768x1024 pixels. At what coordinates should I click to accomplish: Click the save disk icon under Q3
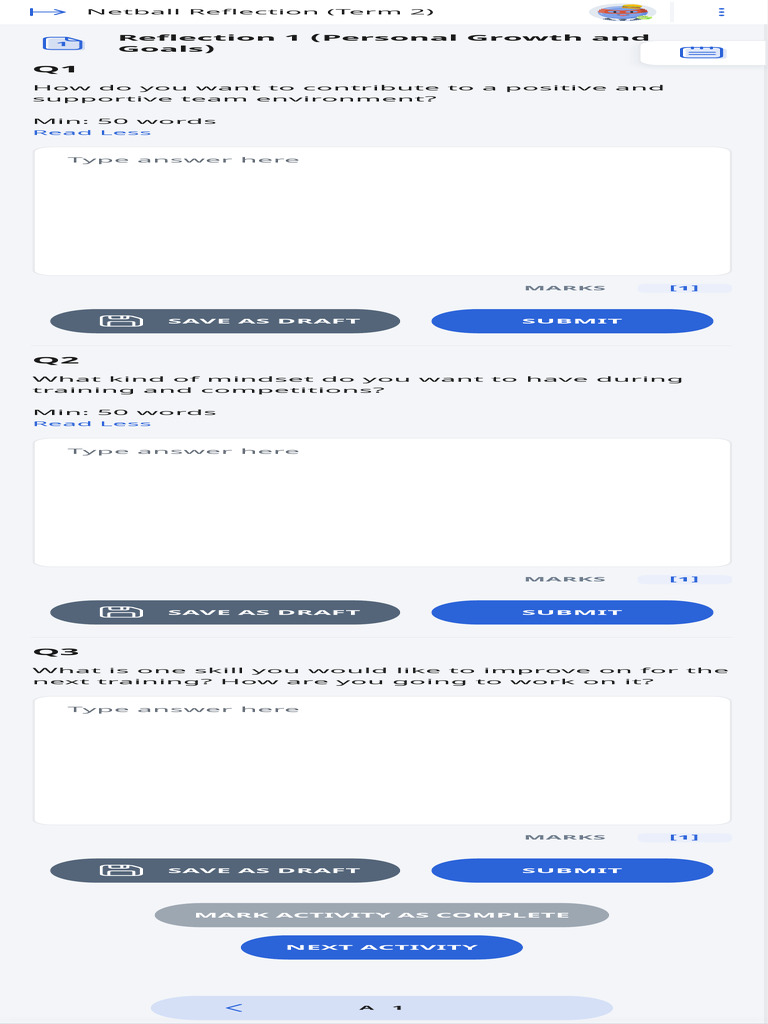[121, 870]
